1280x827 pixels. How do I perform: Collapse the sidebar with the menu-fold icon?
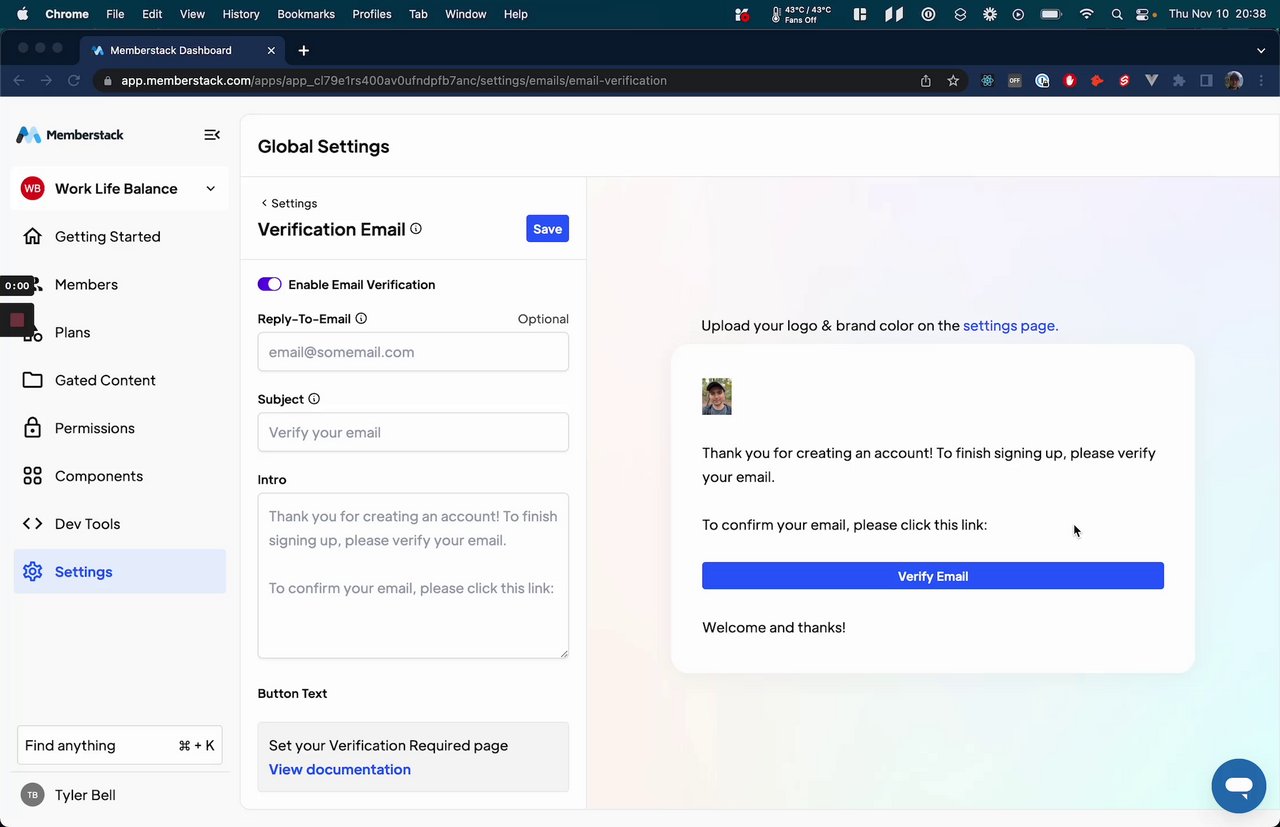212,135
